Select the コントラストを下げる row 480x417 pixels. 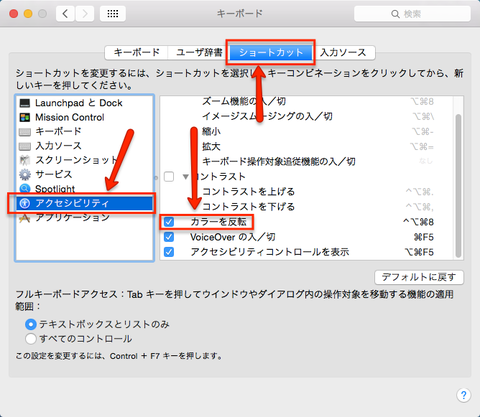coord(307,207)
